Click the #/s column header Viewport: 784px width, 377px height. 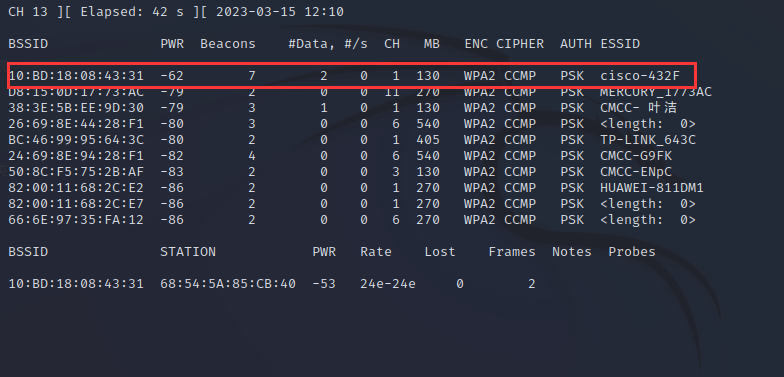(x=356, y=44)
